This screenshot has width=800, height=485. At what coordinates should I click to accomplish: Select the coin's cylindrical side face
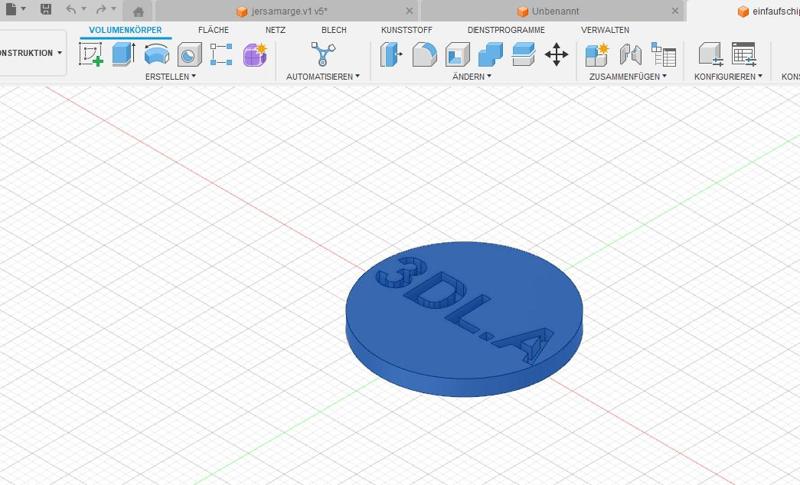[462, 386]
